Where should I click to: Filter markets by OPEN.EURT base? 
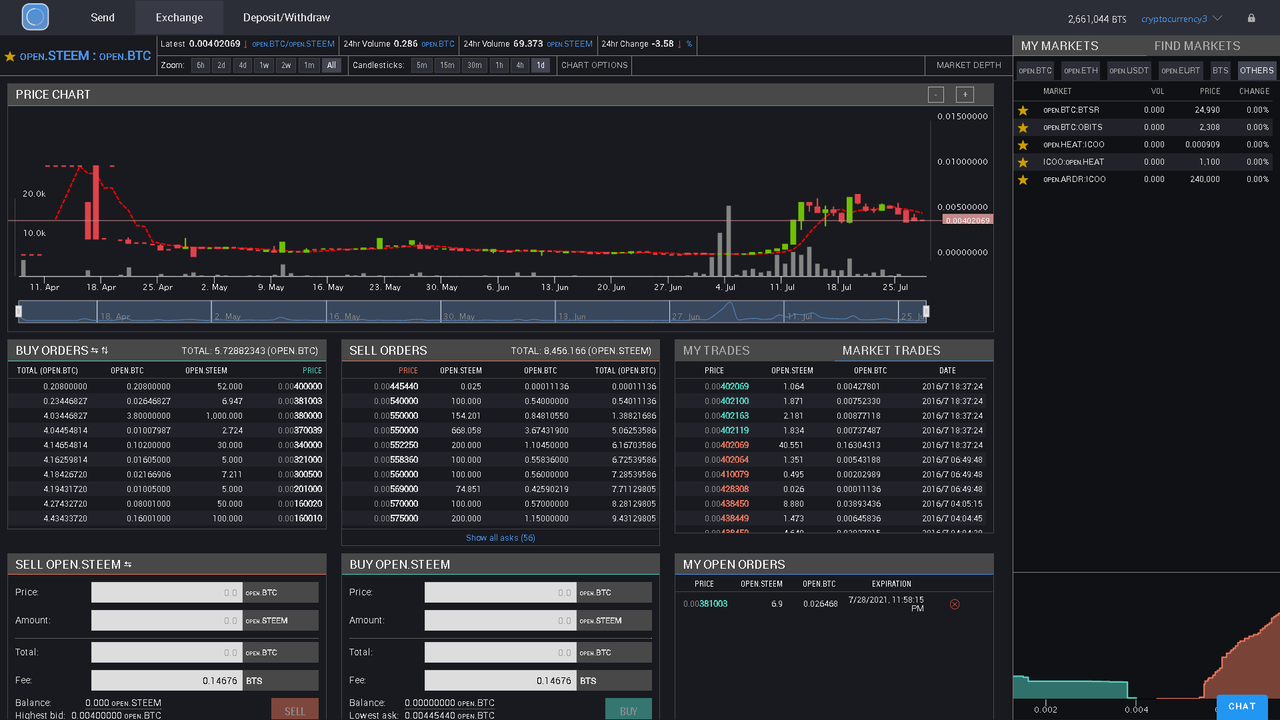1180,71
